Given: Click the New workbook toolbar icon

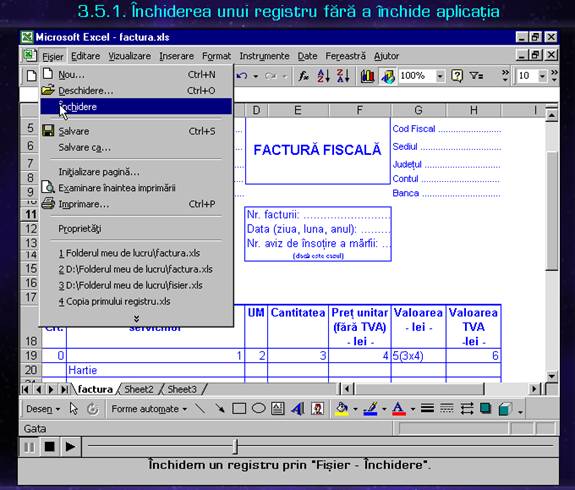Looking at the screenshot, I should [32, 76].
